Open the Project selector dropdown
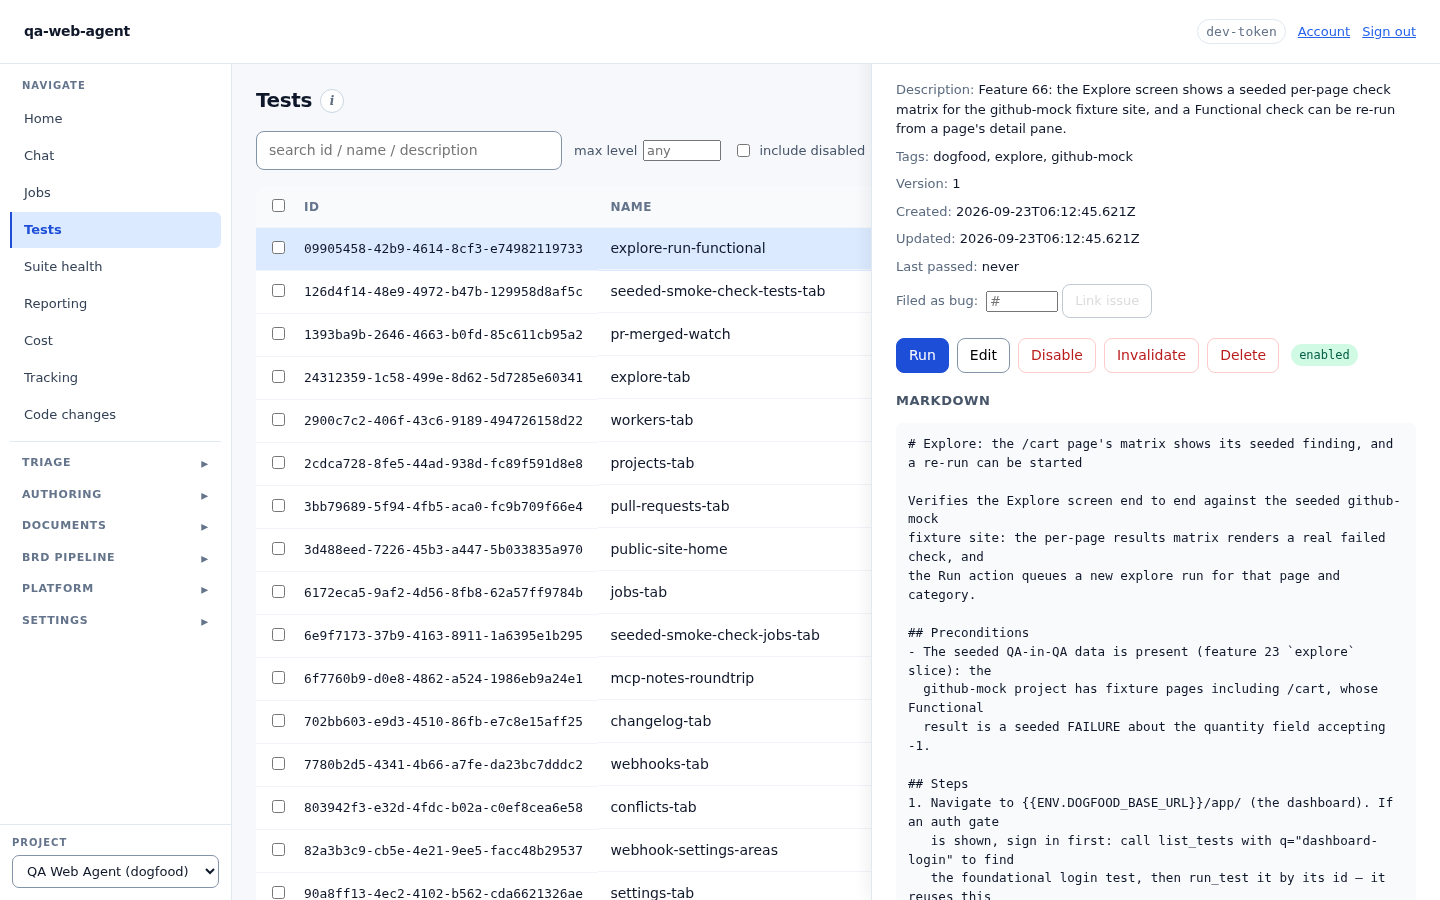This screenshot has height=900, width=1440. pos(115,872)
